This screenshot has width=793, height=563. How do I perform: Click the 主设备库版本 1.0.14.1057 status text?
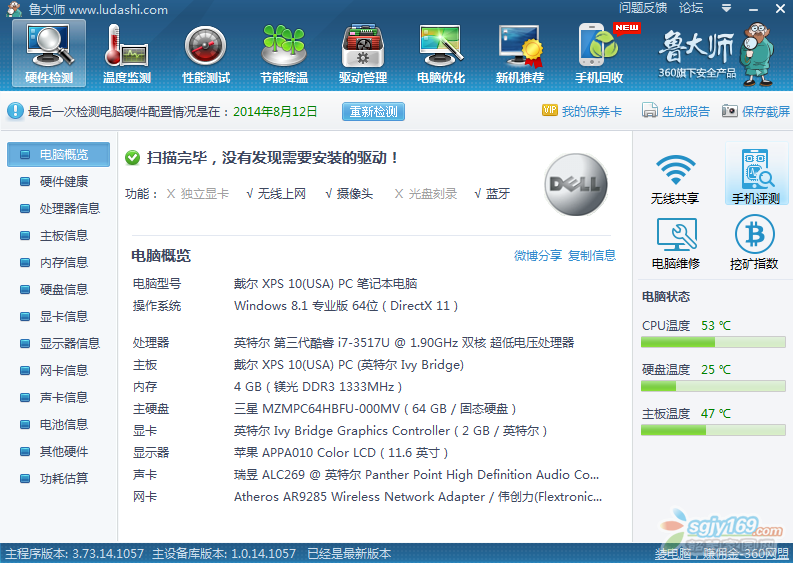click(x=224, y=554)
